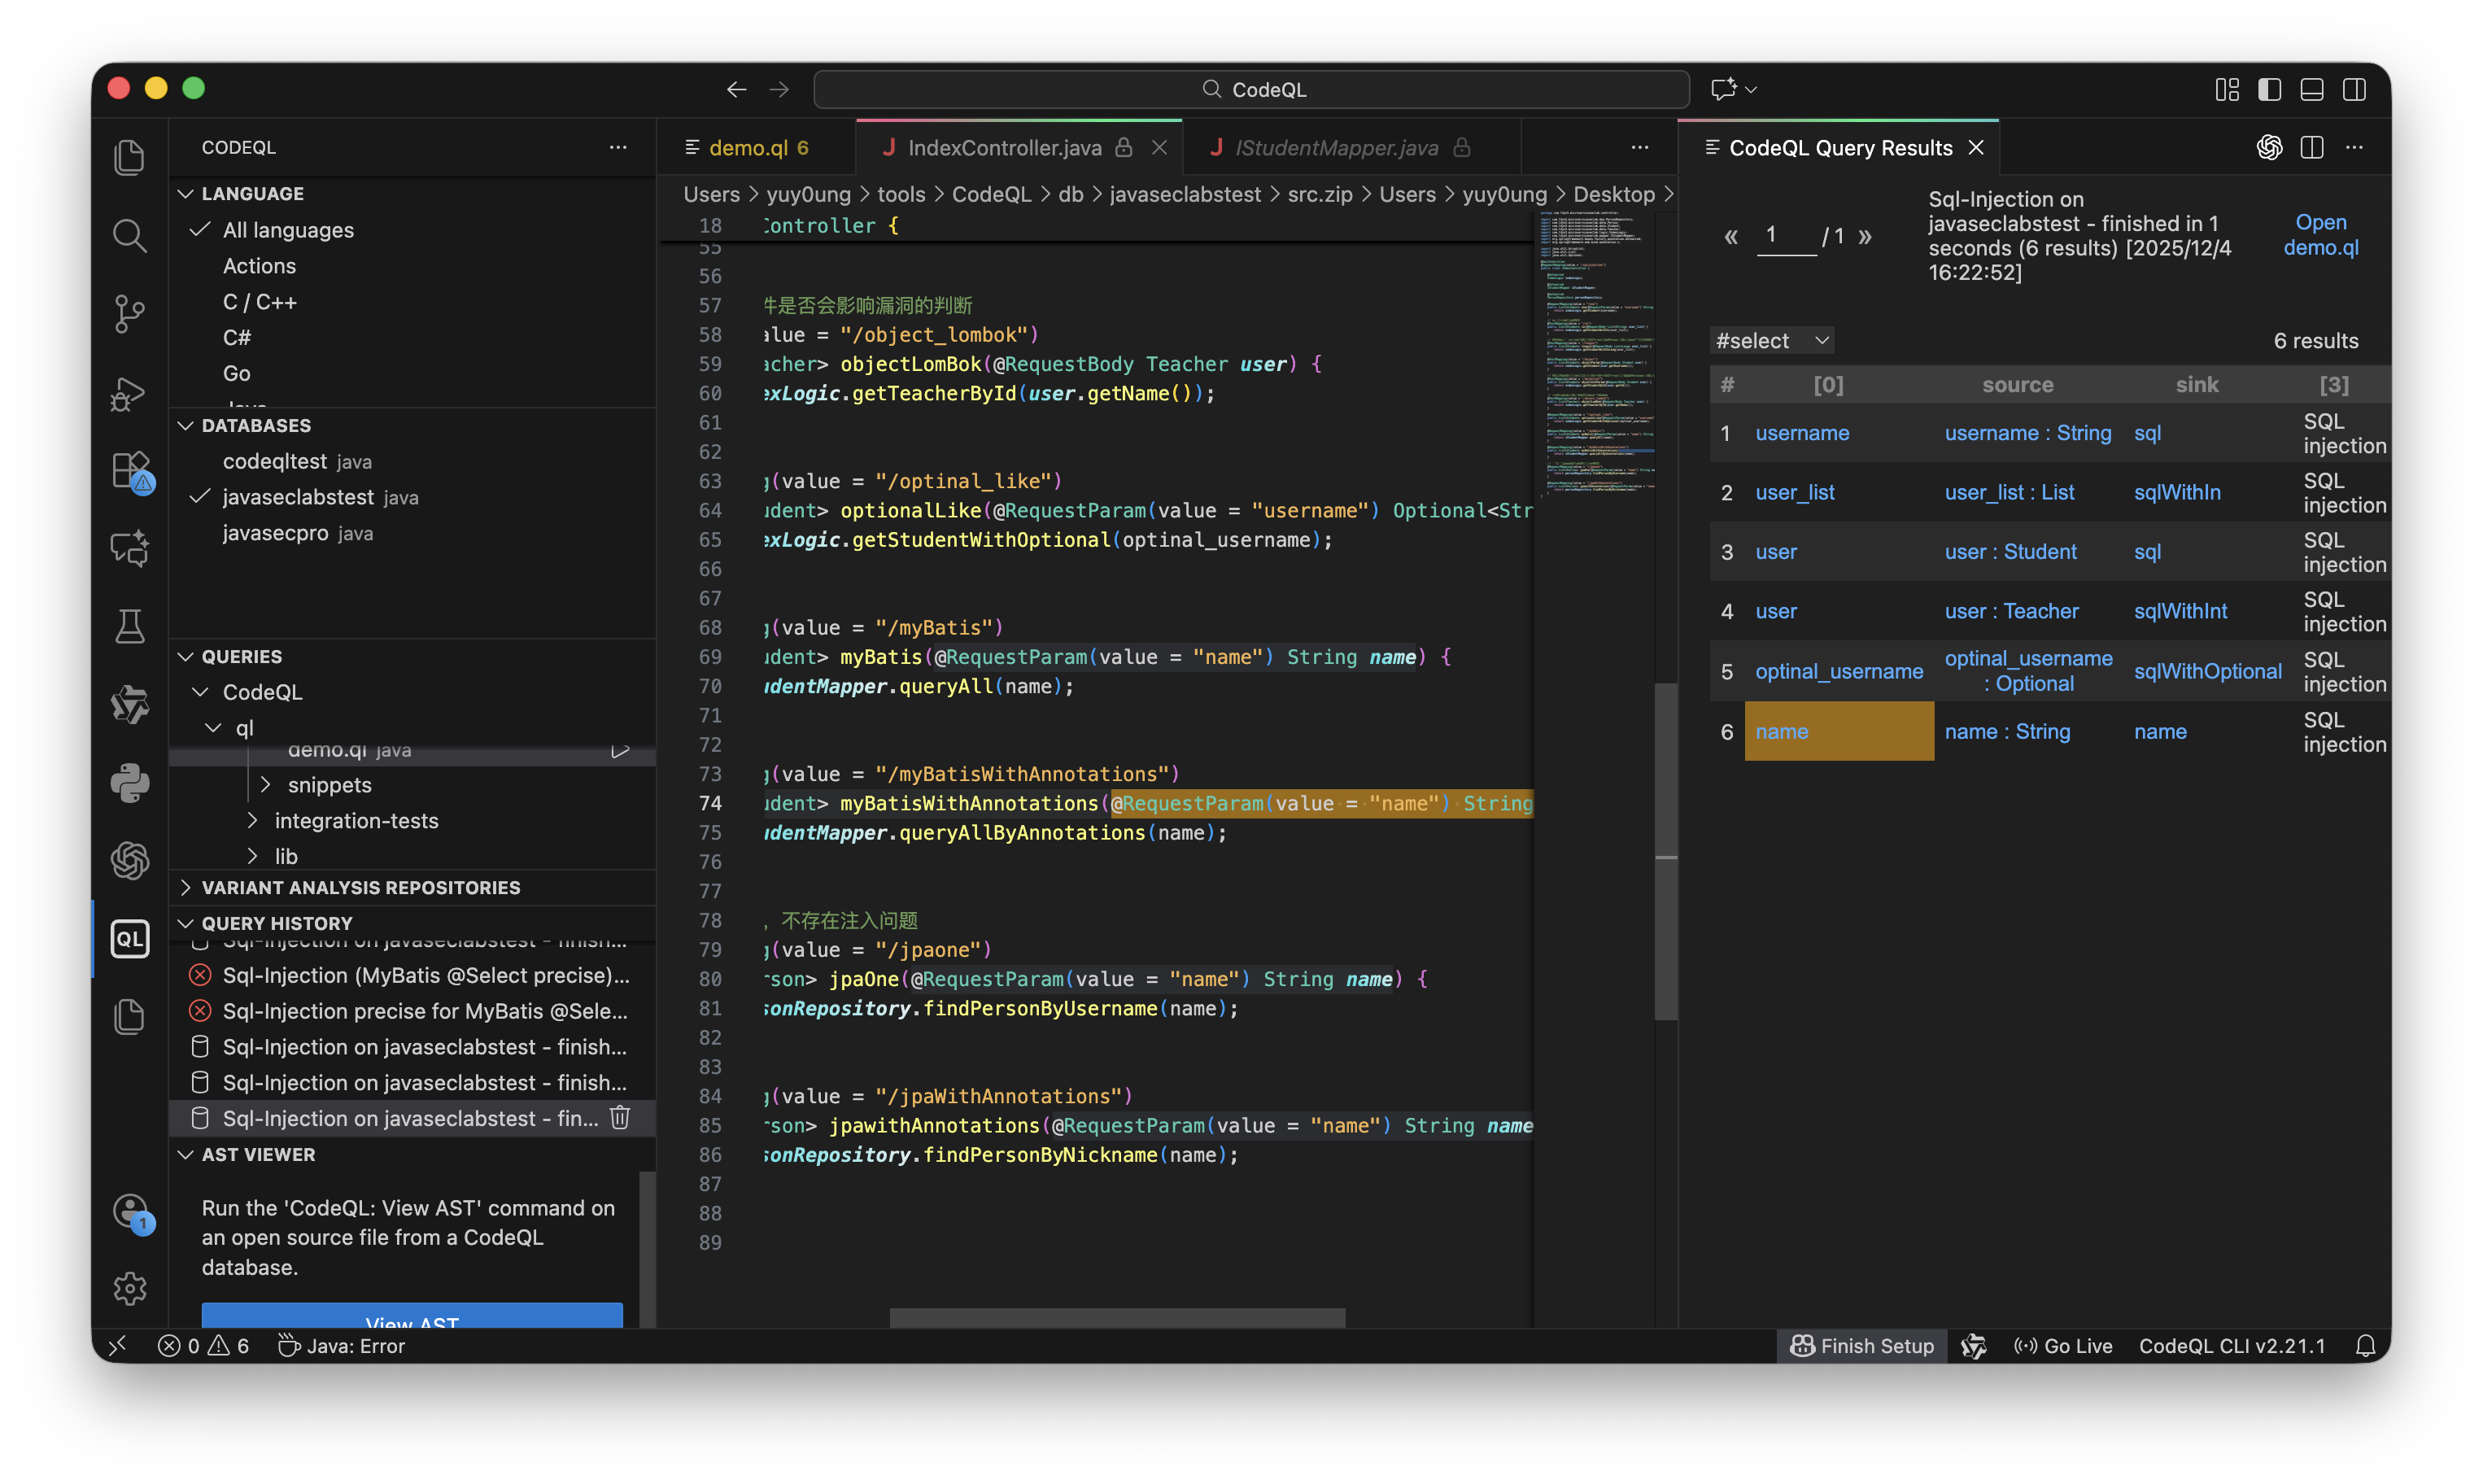2483x1484 pixels.
Task: Click the Open demo.ql link
Action: pos(2320,235)
